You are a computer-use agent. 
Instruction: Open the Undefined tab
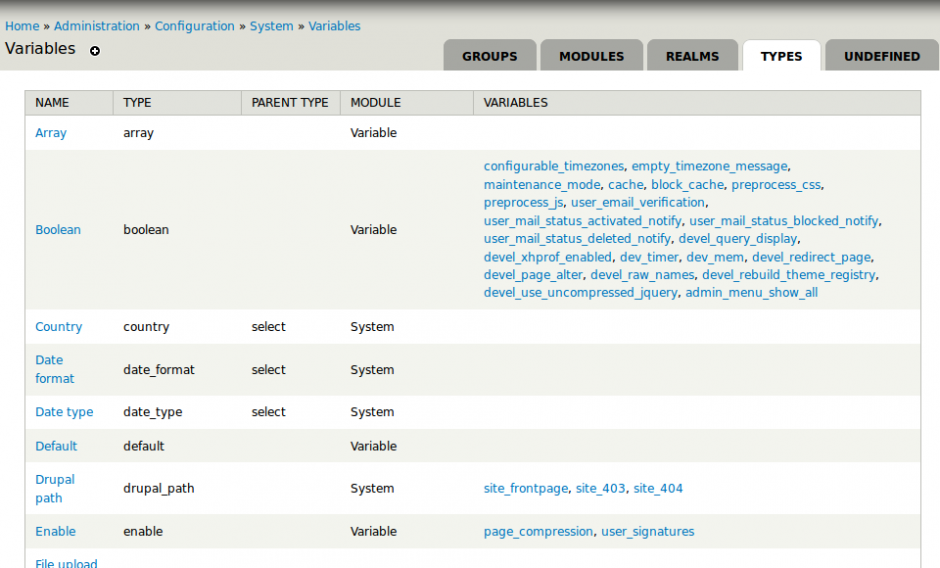coord(881,57)
